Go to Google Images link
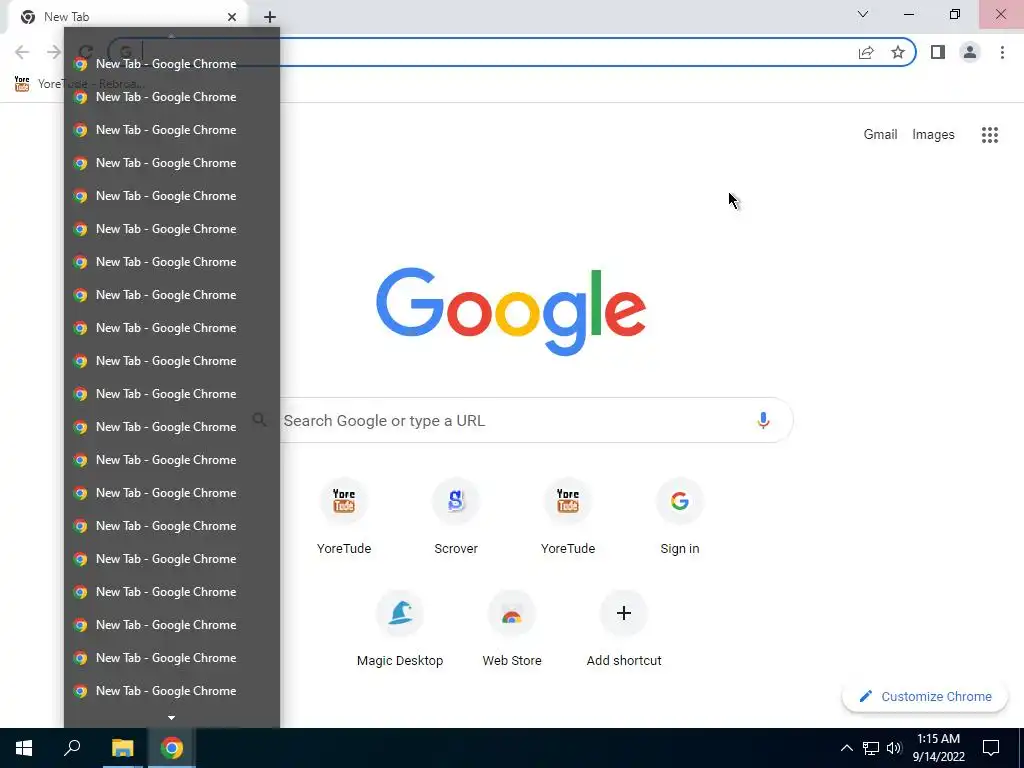 click(933, 135)
